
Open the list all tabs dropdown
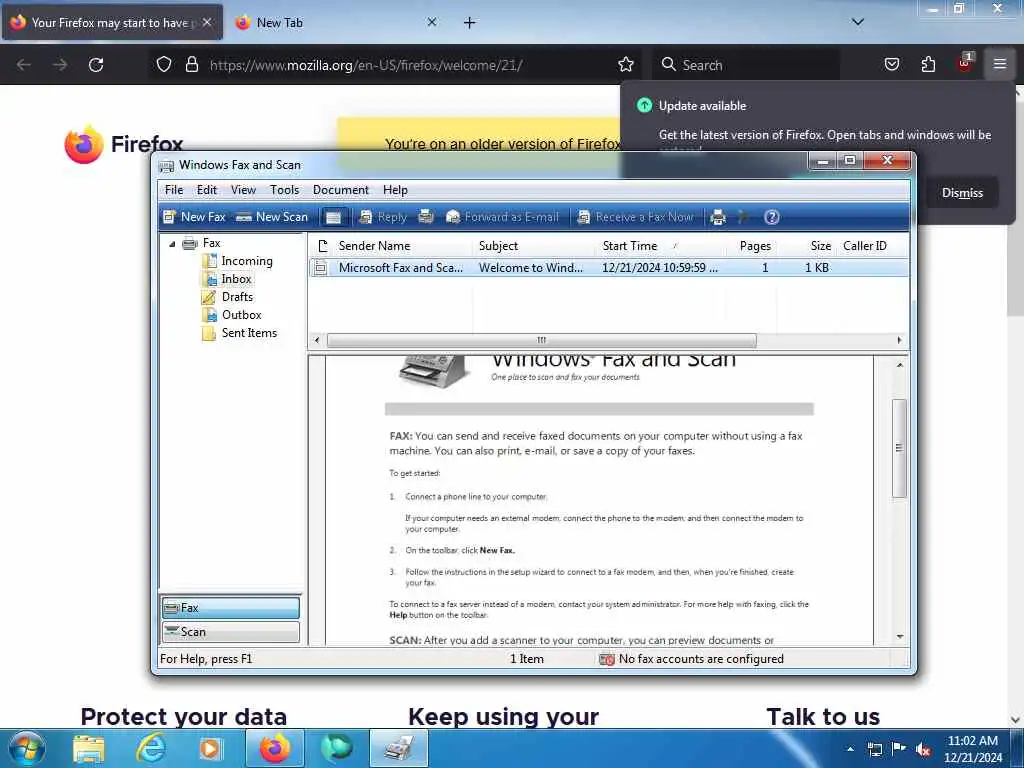coord(857,22)
